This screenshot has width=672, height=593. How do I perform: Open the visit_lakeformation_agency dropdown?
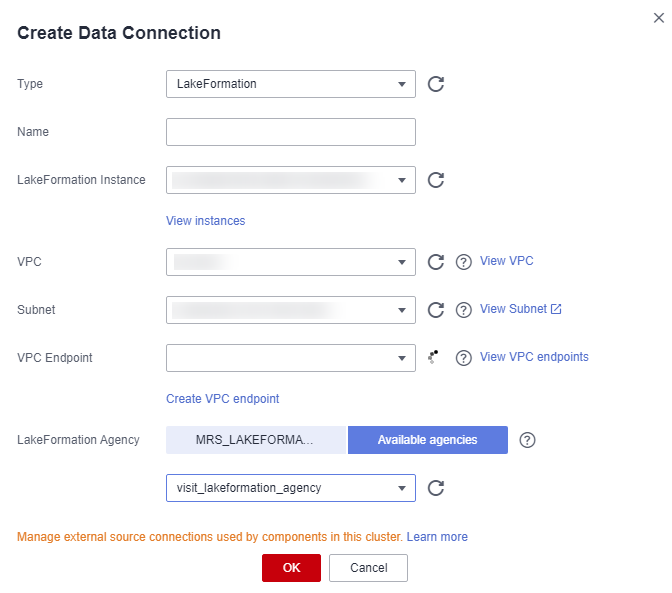pyautogui.click(x=291, y=488)
